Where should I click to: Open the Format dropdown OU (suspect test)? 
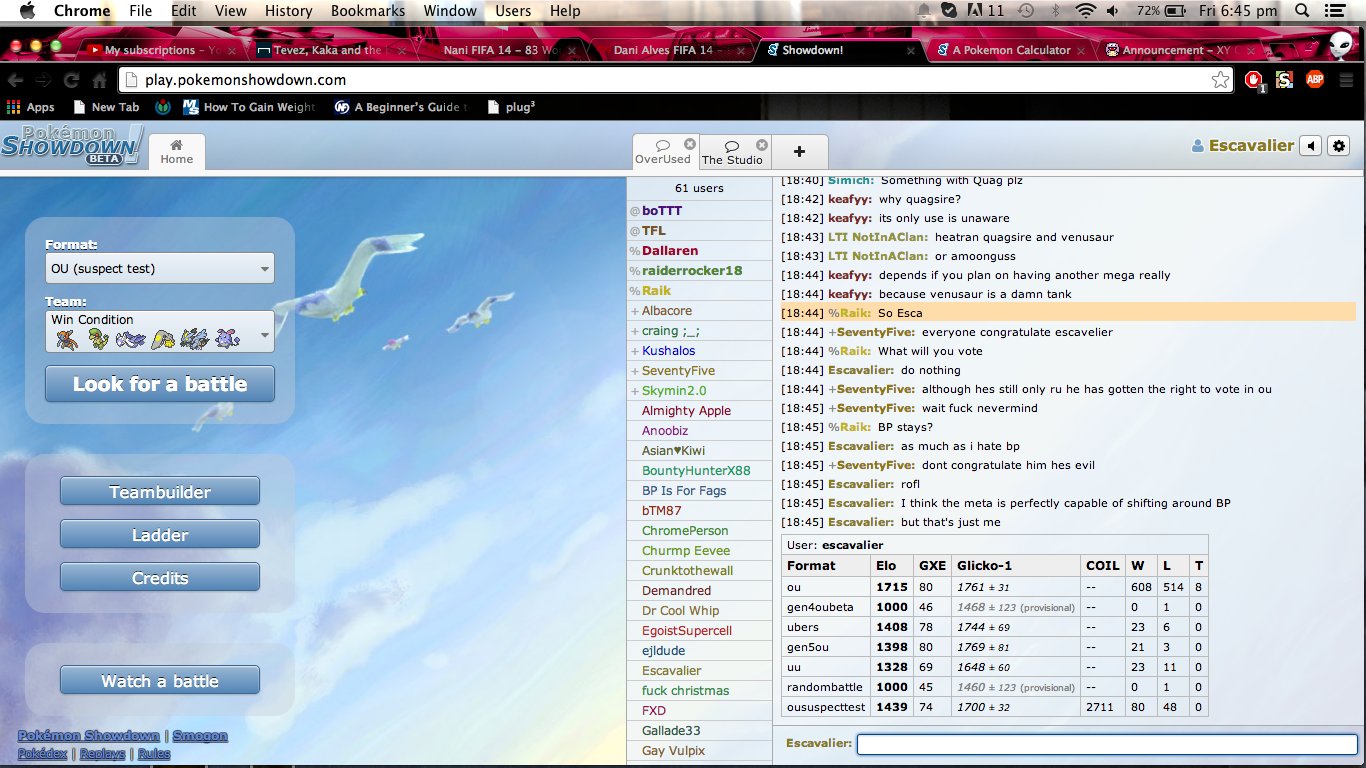tap(160, 268)
